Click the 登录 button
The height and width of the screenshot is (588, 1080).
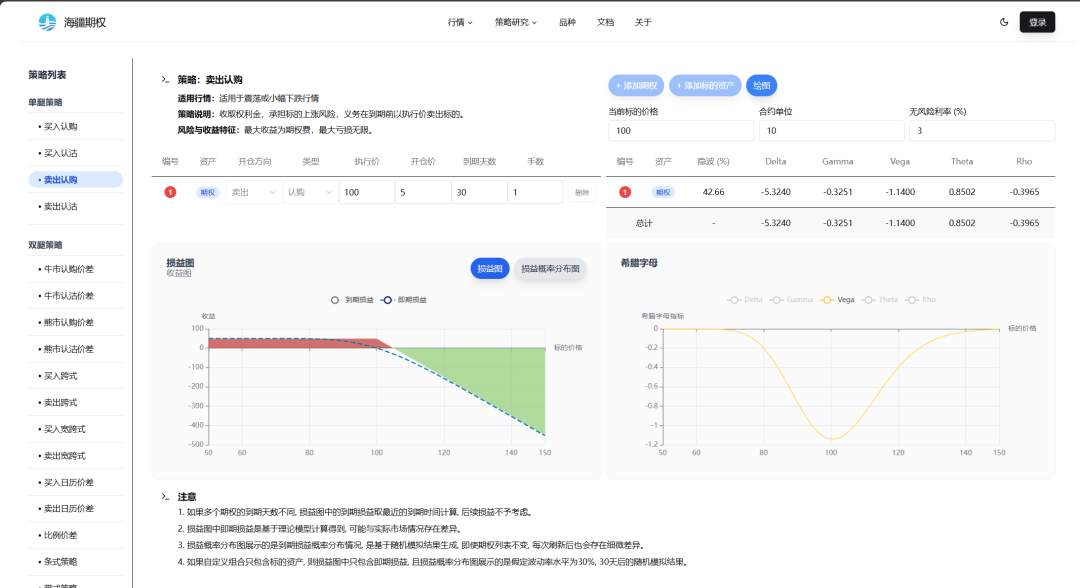tap(1037, 22)
